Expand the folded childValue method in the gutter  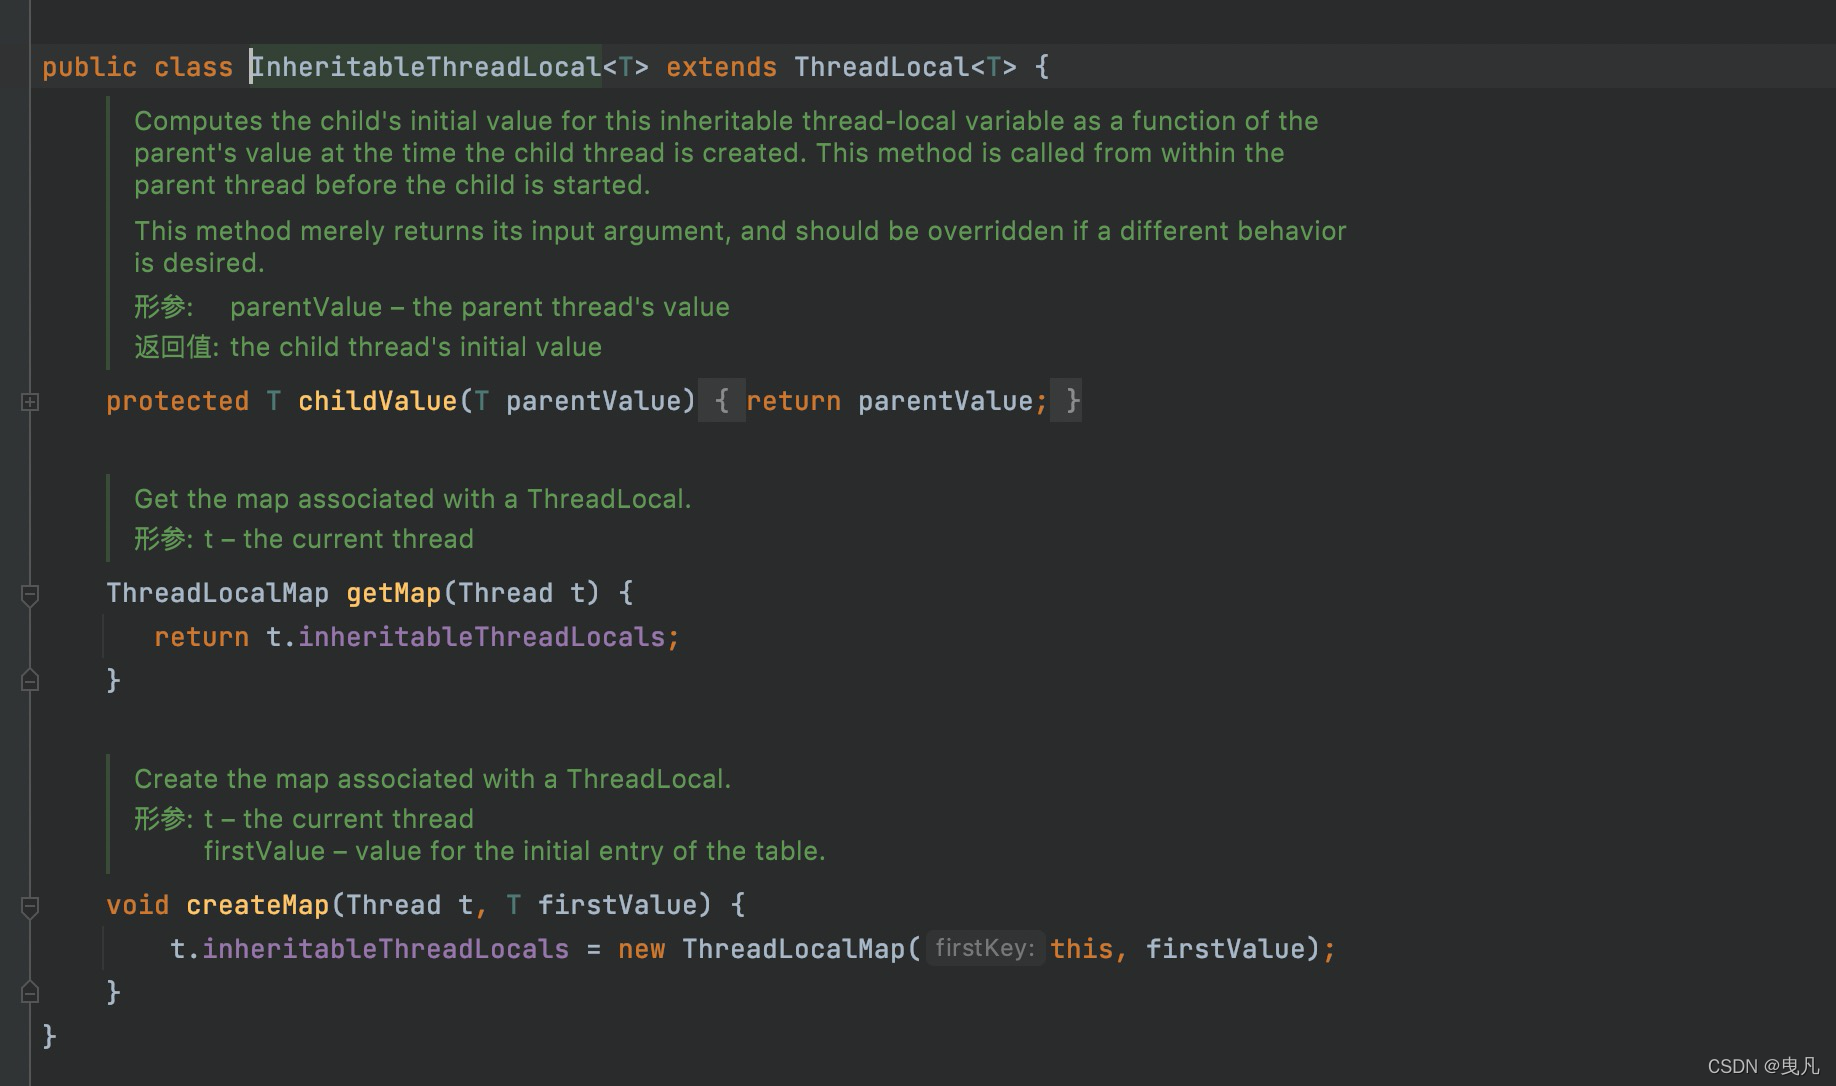click(x=30, y=402)
